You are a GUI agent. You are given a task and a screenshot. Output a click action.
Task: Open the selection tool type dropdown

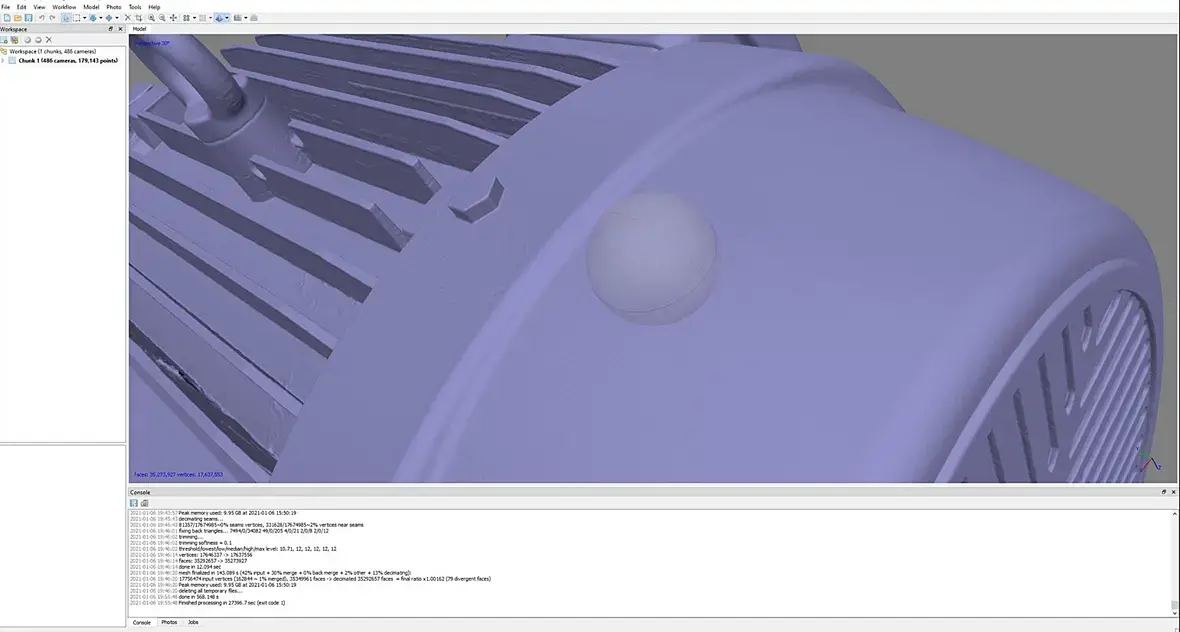coord(84,18)
